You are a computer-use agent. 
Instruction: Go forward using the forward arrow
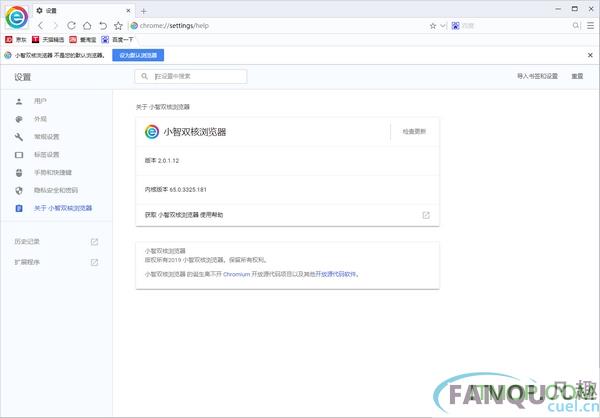point(55,26)
